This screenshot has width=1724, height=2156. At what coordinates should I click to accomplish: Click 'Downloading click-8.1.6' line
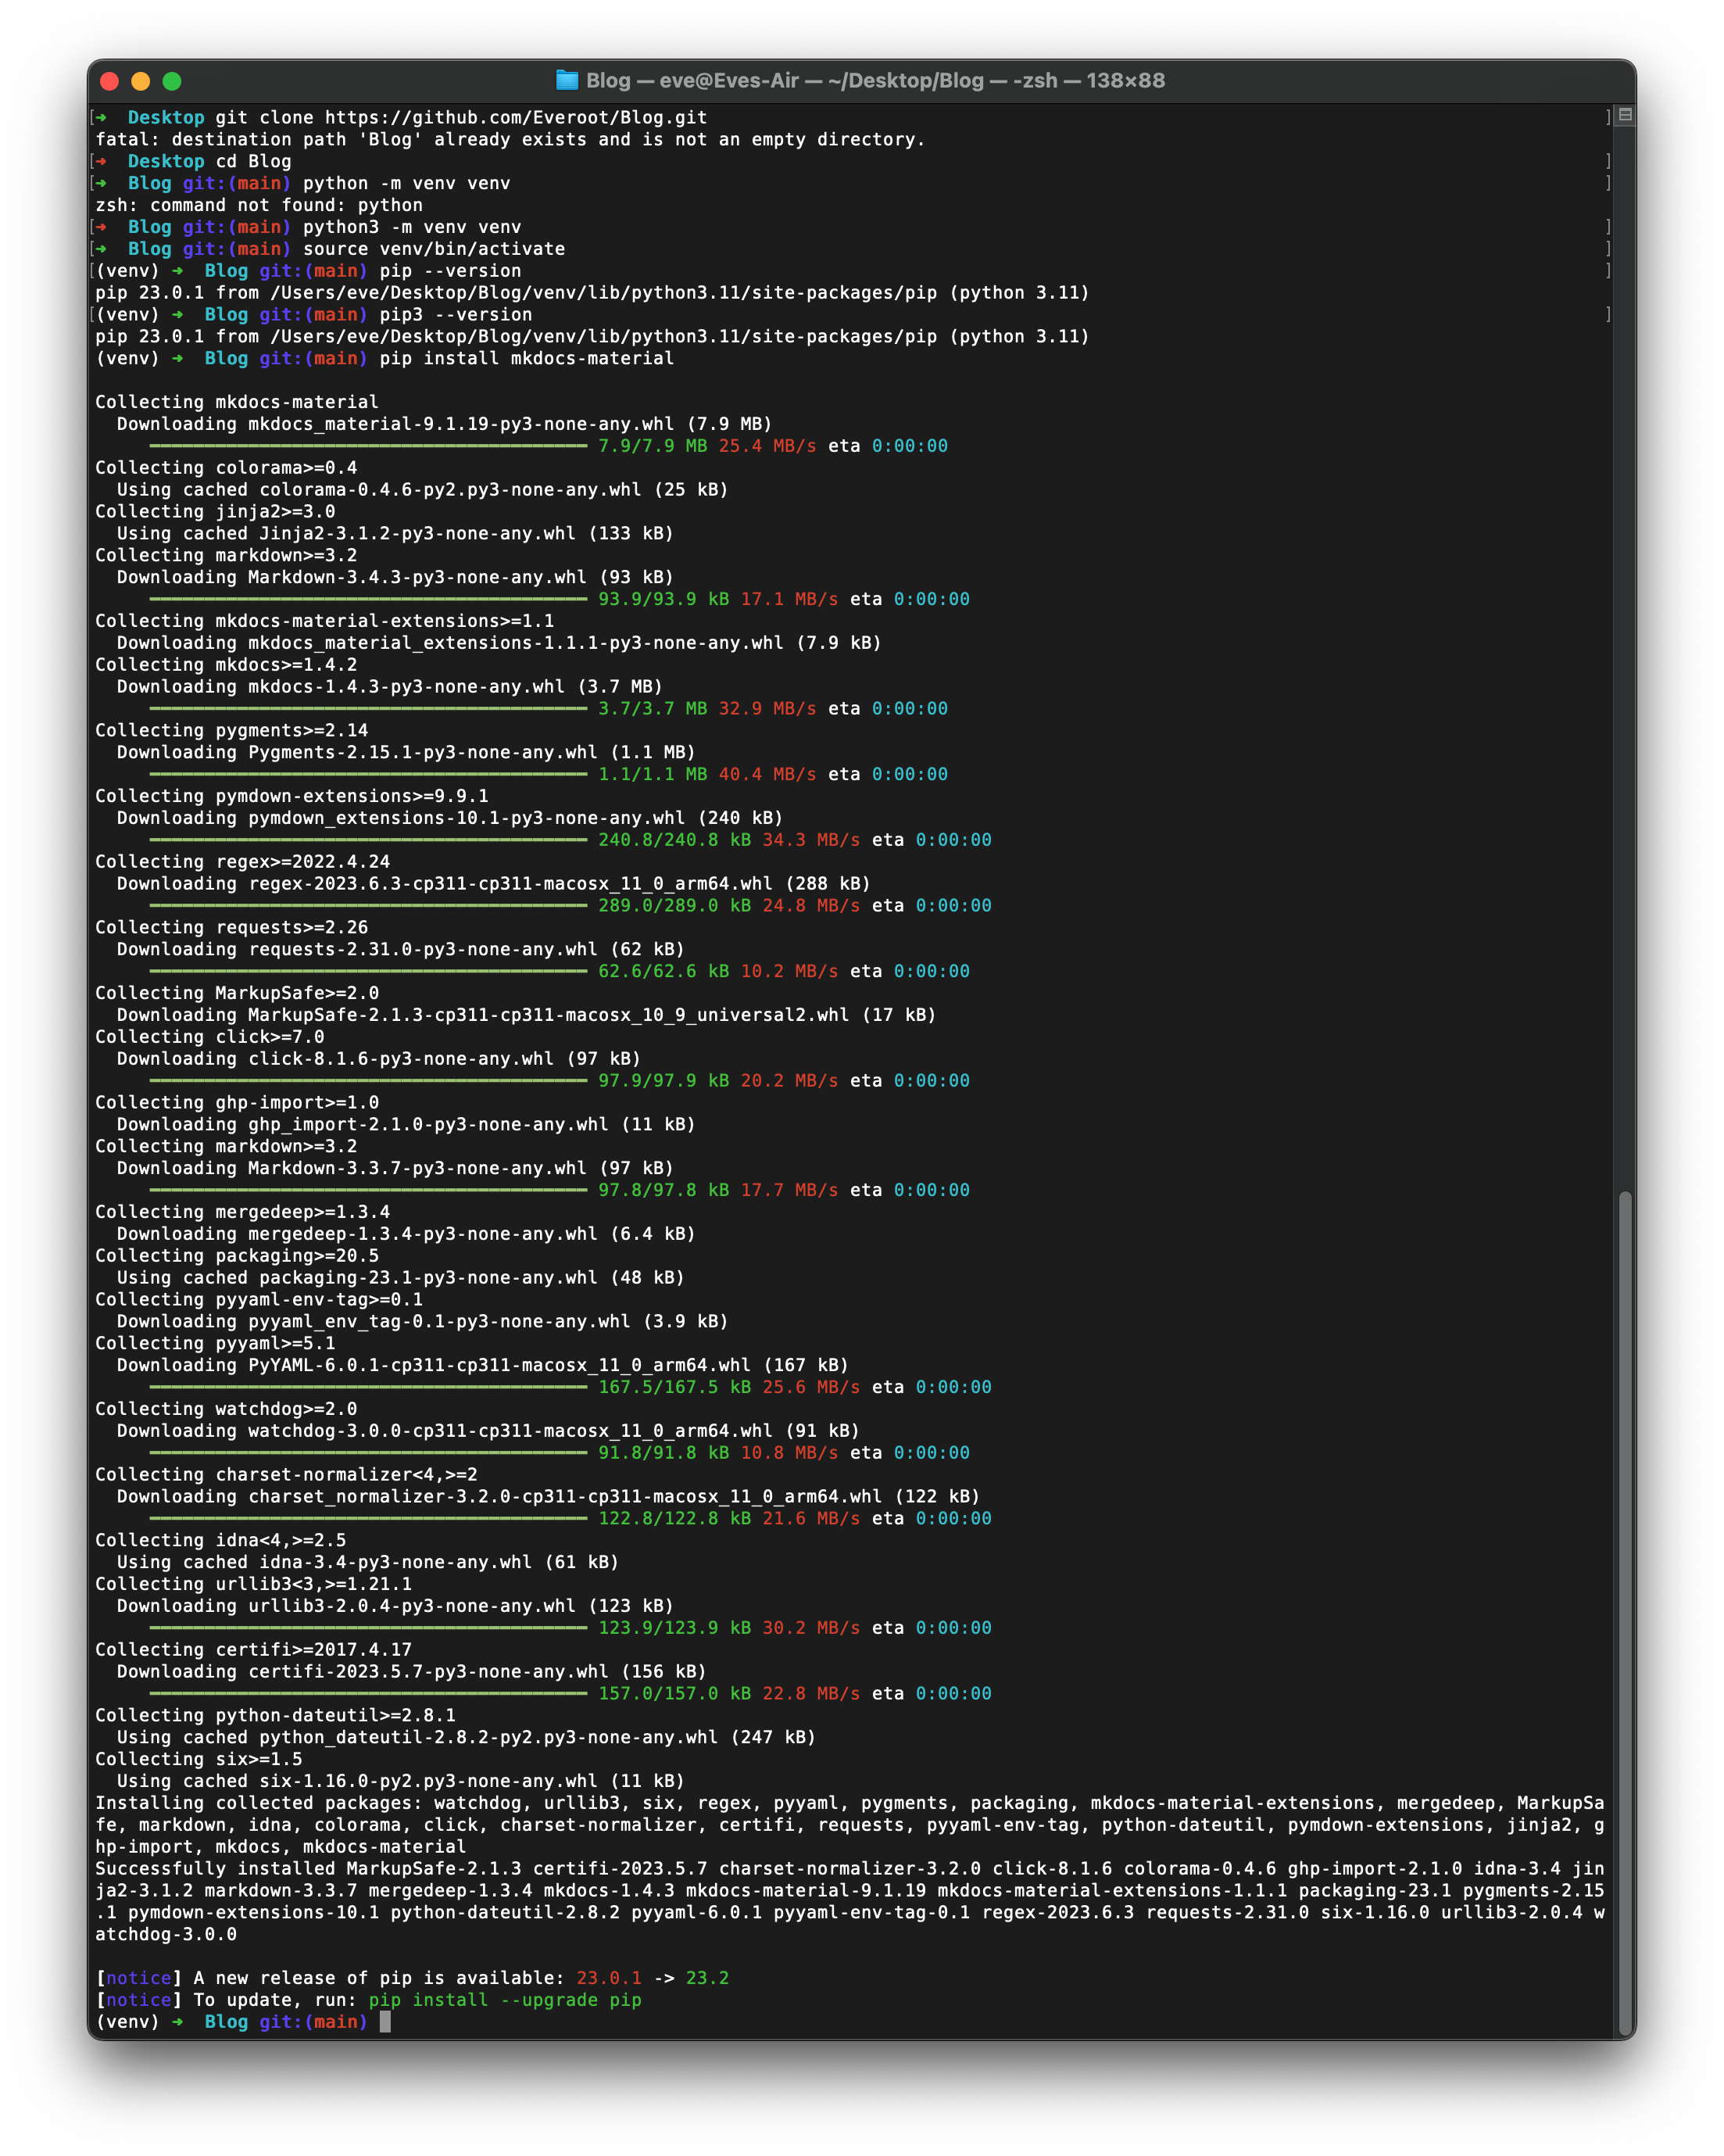[x=379, y=1058]
